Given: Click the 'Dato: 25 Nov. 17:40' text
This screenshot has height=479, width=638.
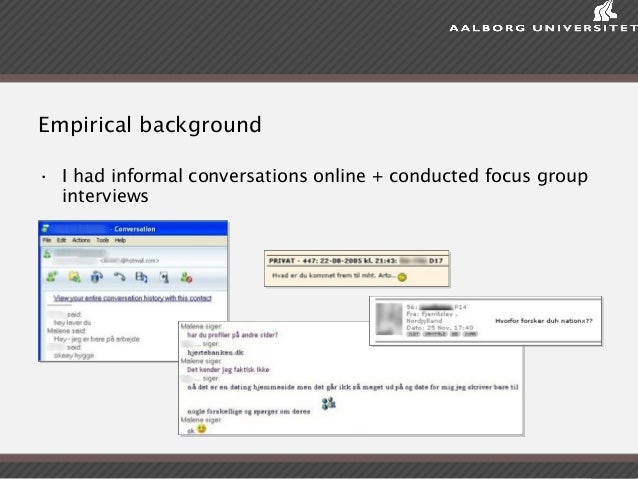Looking at the screenshot, I should 439,327.
